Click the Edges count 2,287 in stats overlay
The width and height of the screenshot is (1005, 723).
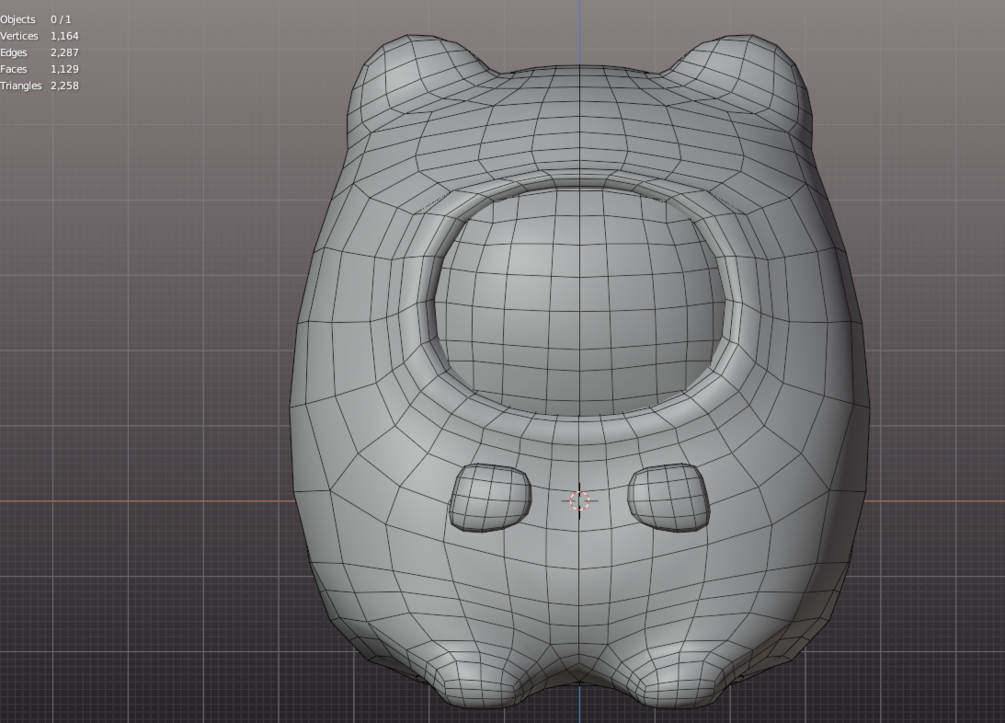tap(65, 53)
